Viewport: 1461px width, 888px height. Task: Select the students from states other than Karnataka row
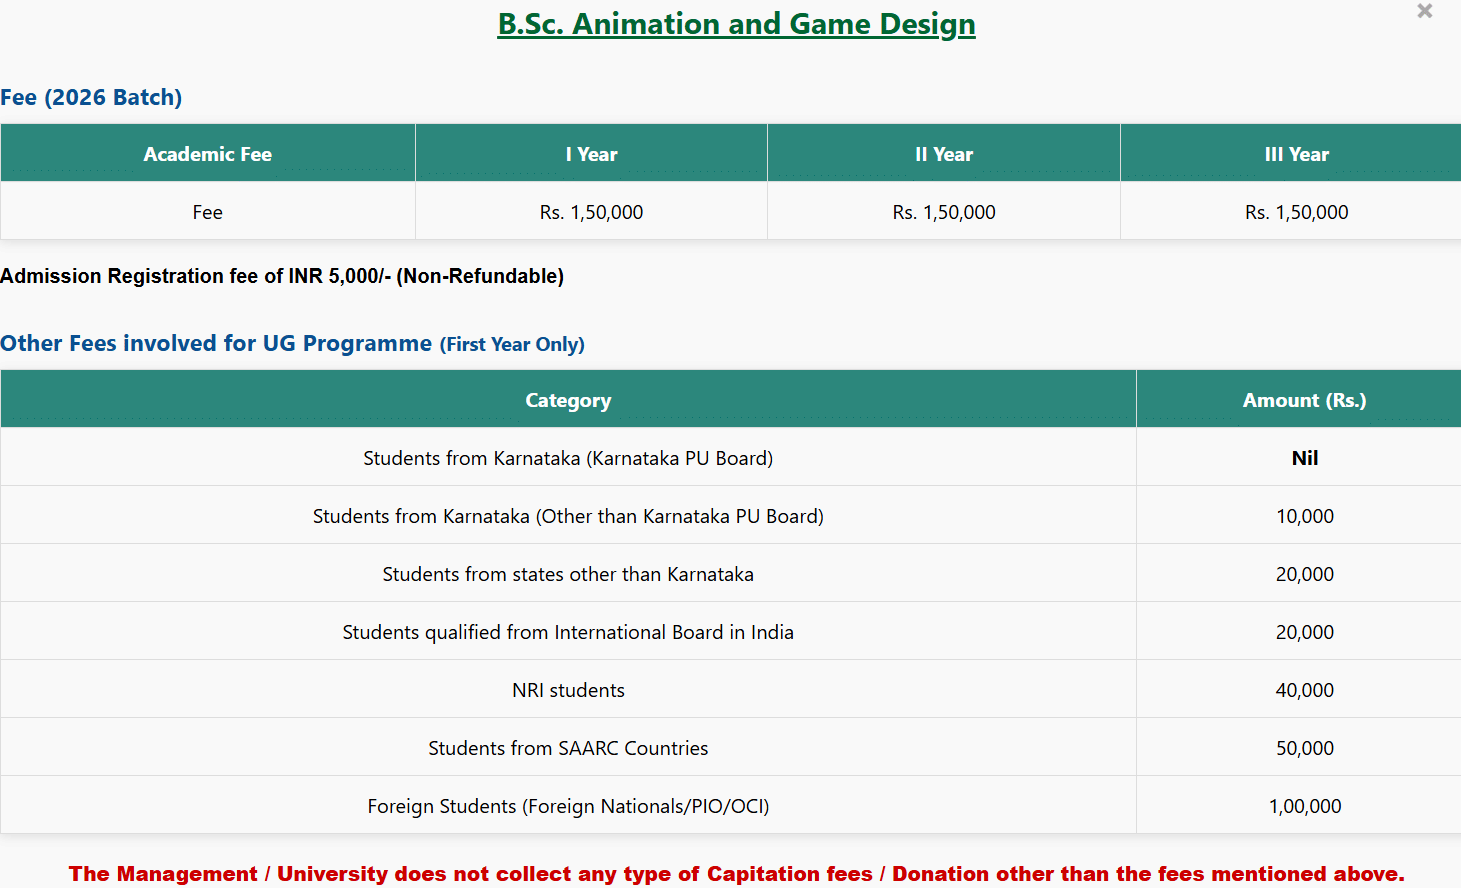[x=568, y=574]
